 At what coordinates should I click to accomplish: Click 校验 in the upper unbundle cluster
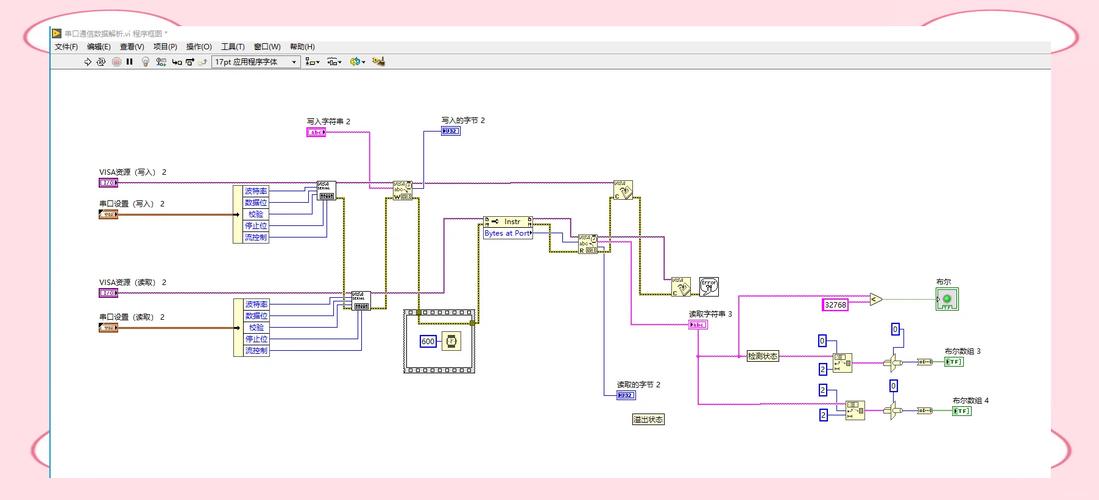(x=256, y=214)
